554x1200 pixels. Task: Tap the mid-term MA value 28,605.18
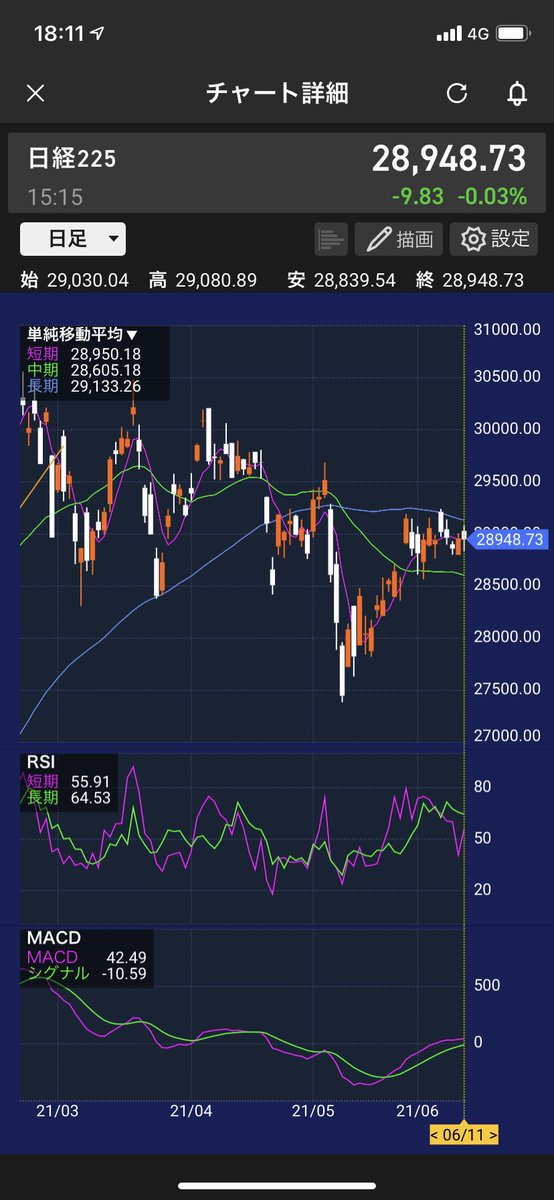106,370
